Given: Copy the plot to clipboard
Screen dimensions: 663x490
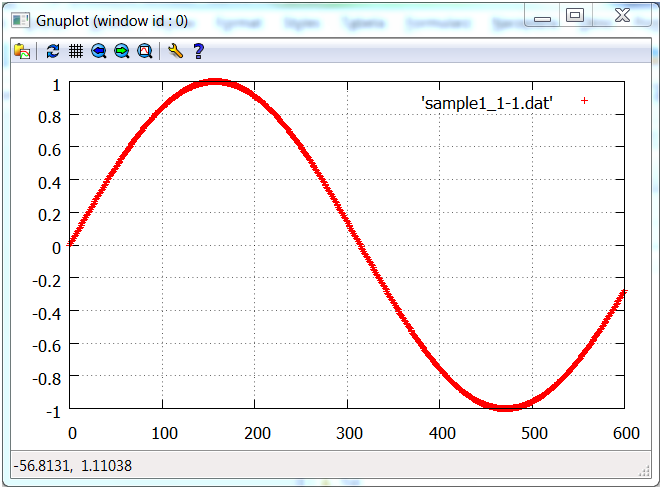Looking at the screenshot, I should [x=22, y=51].
